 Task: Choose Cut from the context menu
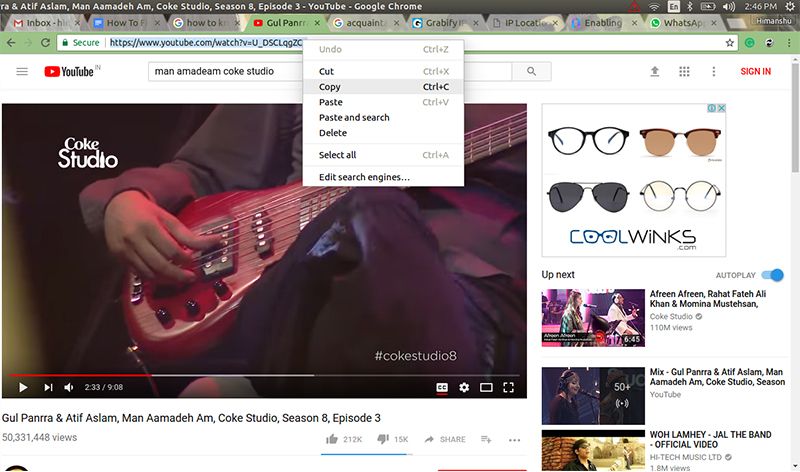click(383, 71)
